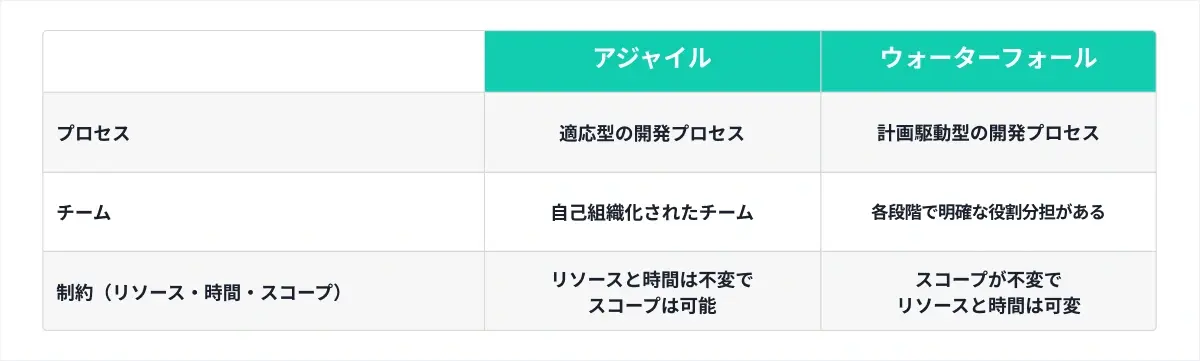Click 開発プロセス in the Waterfall process cell

pos(1045,133)
